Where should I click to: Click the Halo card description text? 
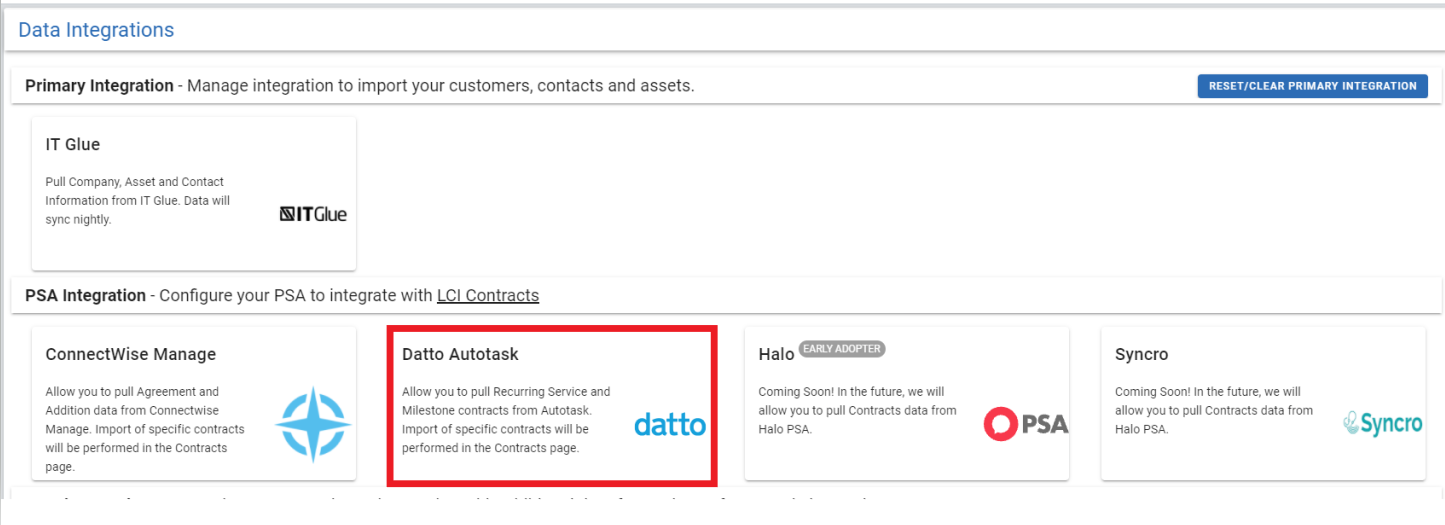(x=857, y=410)
